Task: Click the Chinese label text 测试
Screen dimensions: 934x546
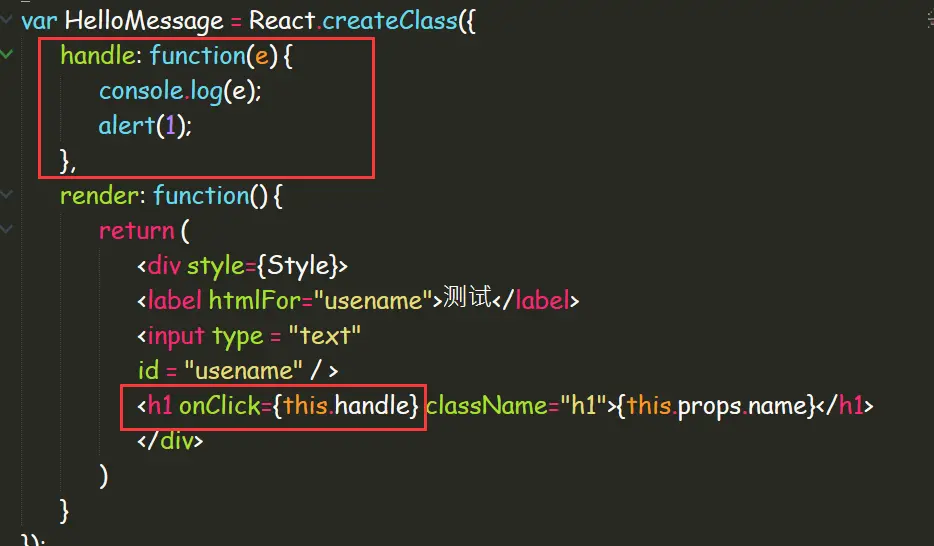Action: click(468, 297)
